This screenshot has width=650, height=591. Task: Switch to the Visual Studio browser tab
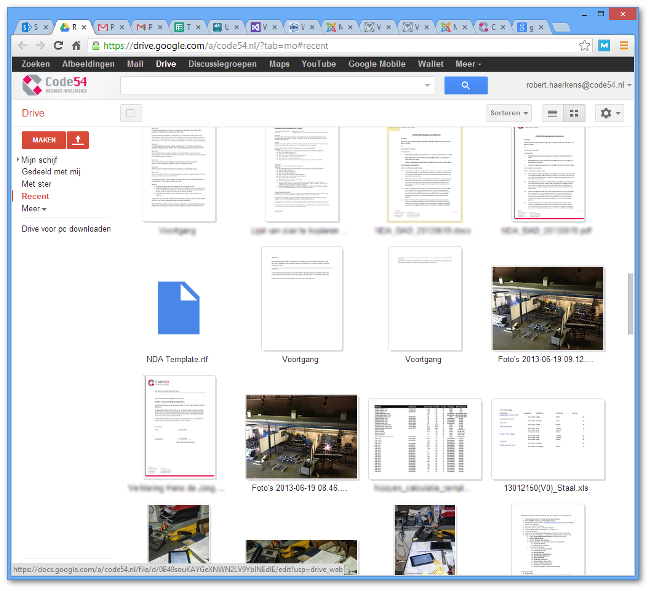pyautogui.click(x=264, y=27)
